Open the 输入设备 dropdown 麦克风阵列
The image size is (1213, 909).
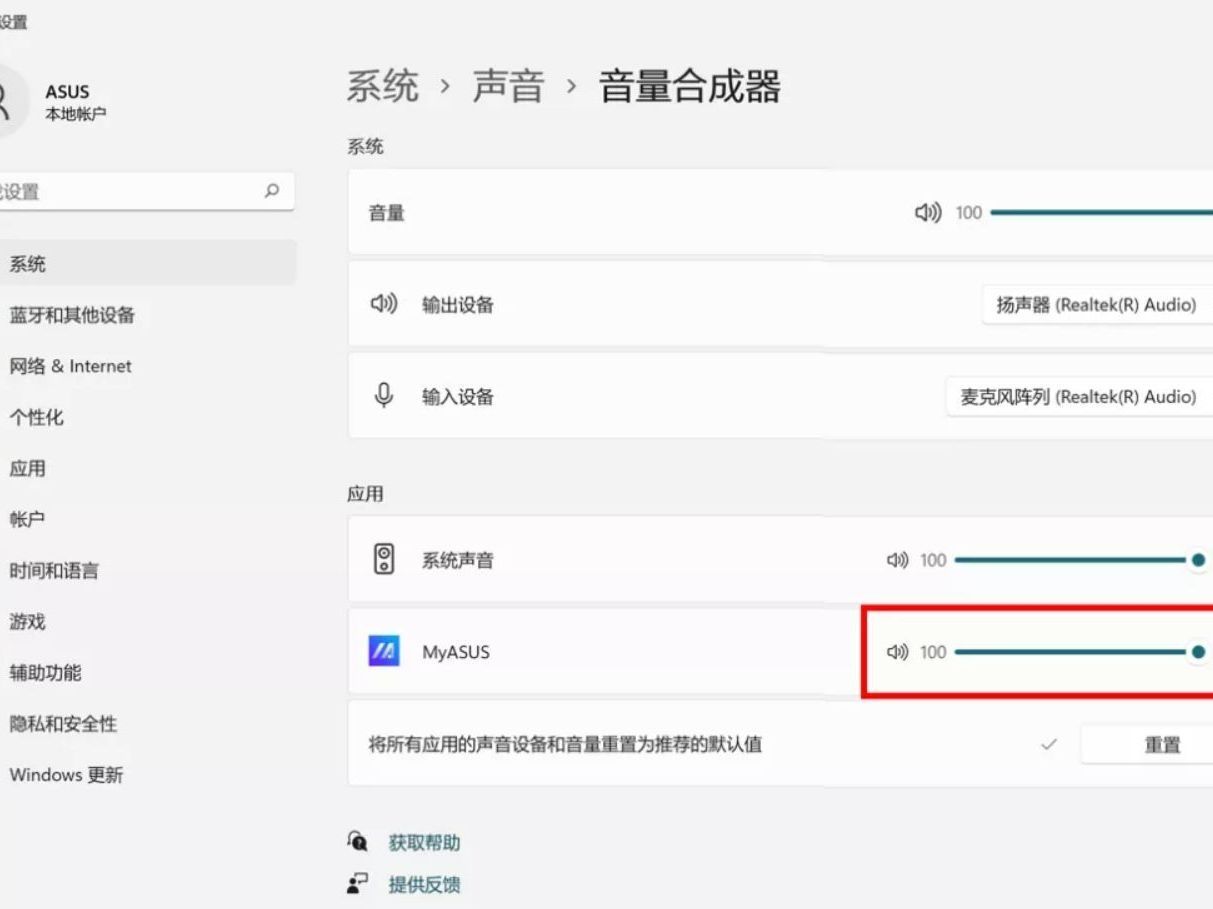click(x=1079, y=397)
